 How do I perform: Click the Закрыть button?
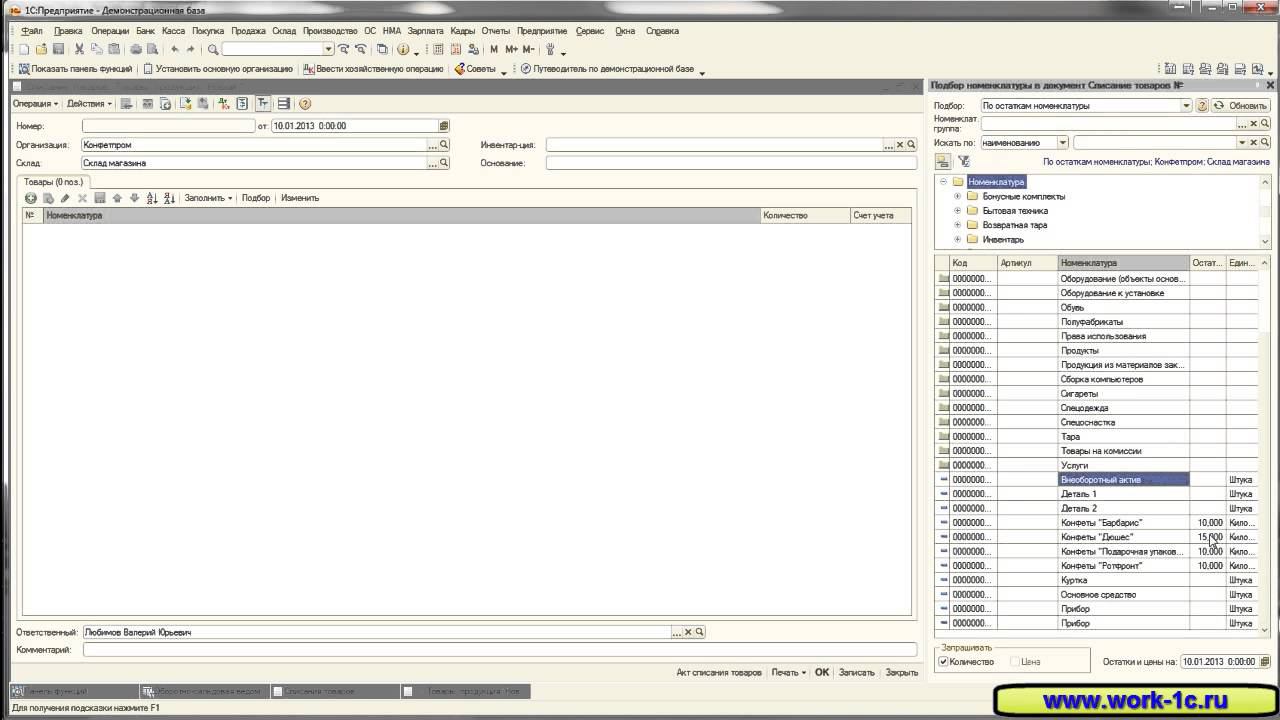(x=902, y=672)
